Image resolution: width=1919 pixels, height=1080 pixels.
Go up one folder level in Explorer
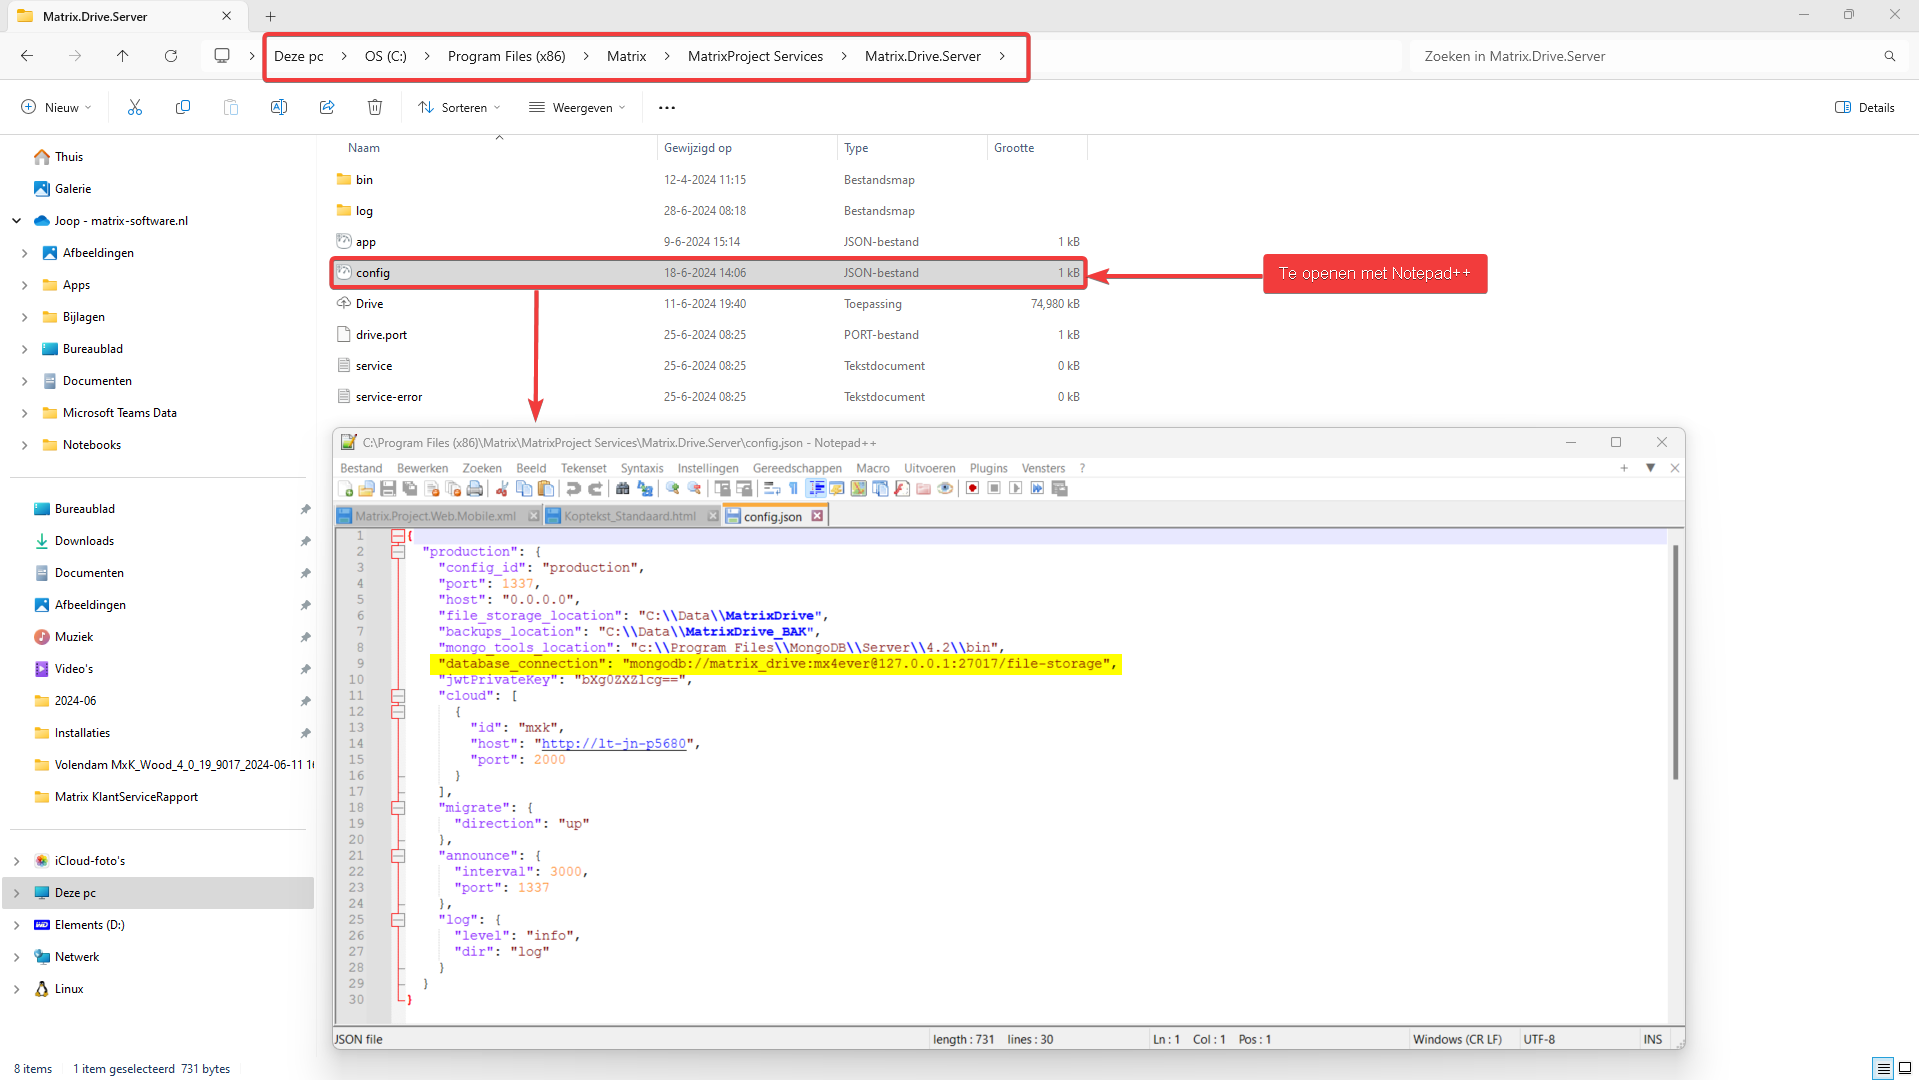click(x=123, y=56)
